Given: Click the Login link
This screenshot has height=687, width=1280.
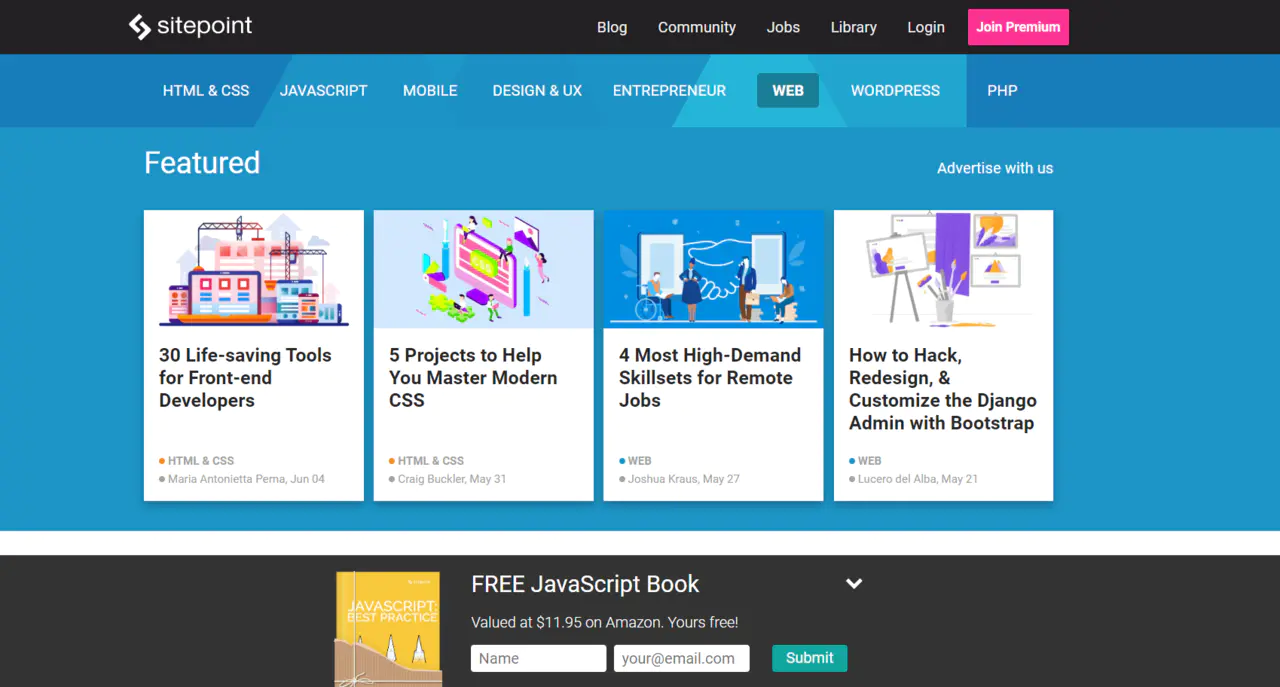Looking at the screenshot, I should coord(926,27).
